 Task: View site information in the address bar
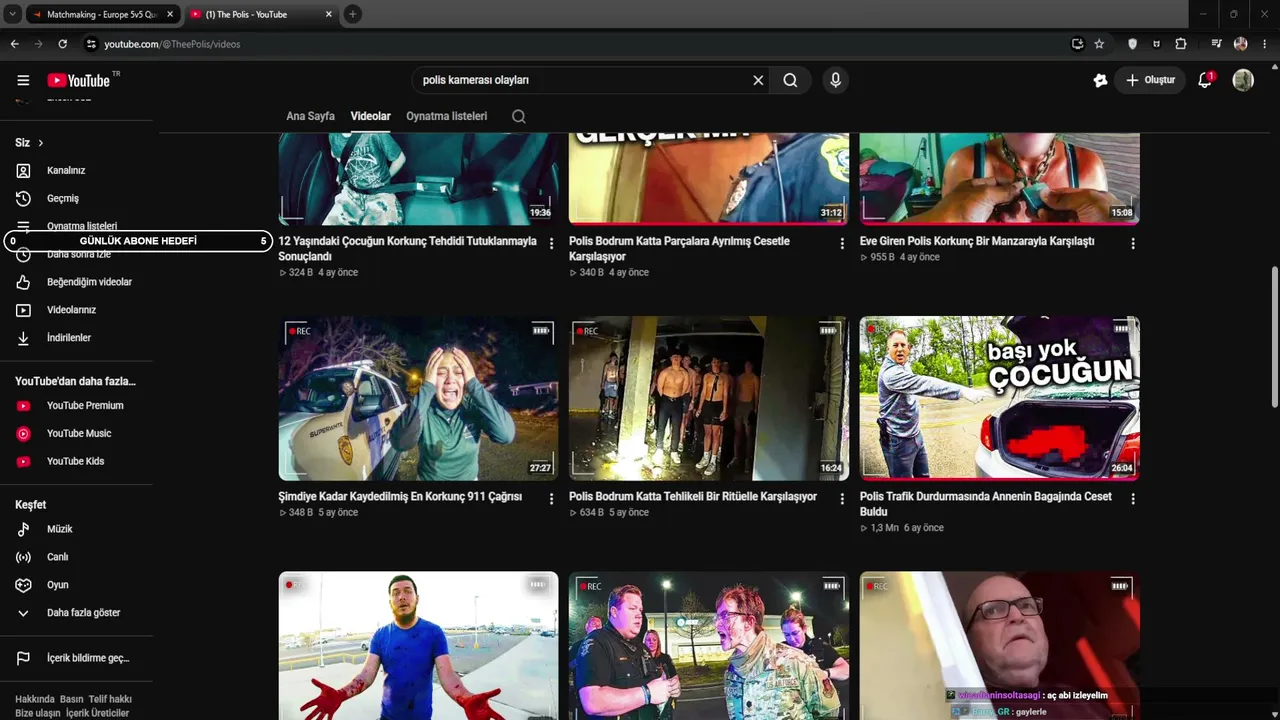pos(91,44)
